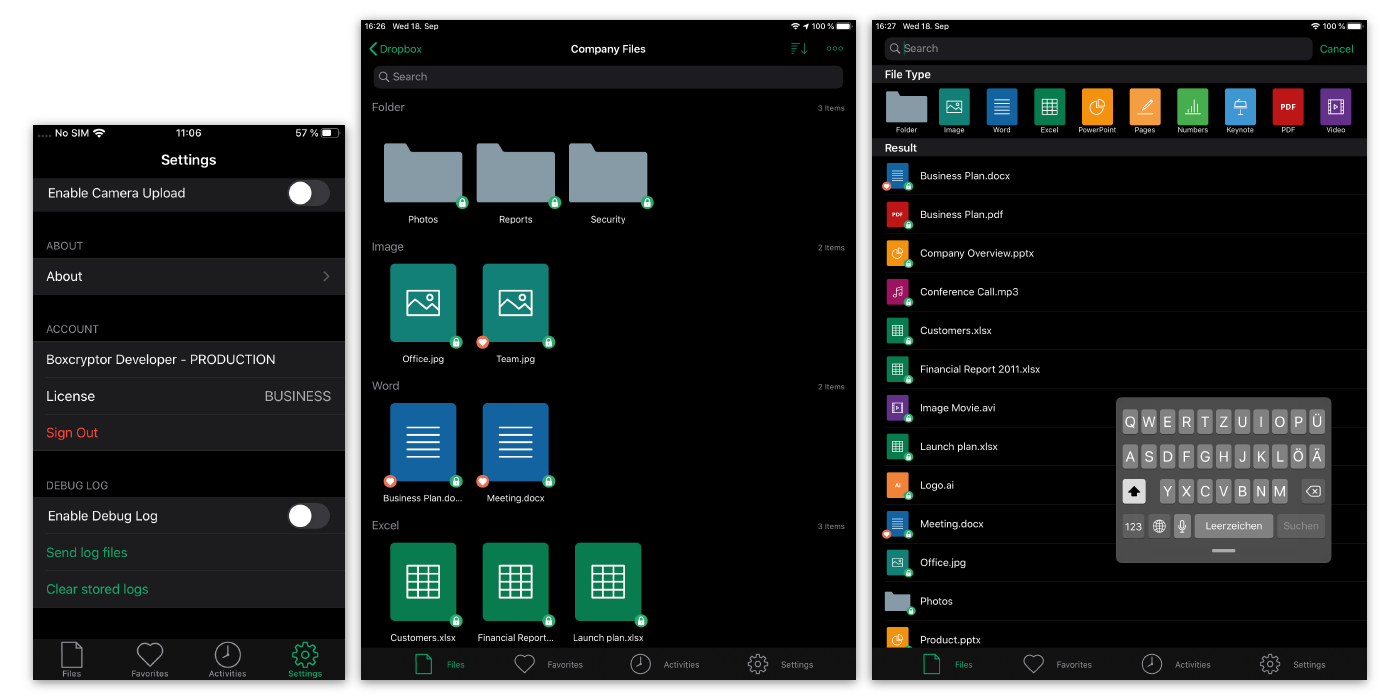Filter by Numbers file type
Image resolution: width=1400 pixels, height=700 pixels.
point(1192,111)
